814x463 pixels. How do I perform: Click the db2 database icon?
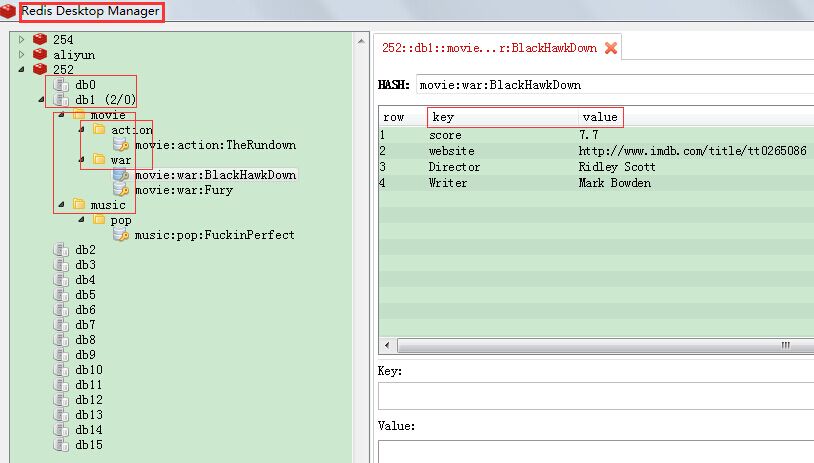[x=61, y=250]
